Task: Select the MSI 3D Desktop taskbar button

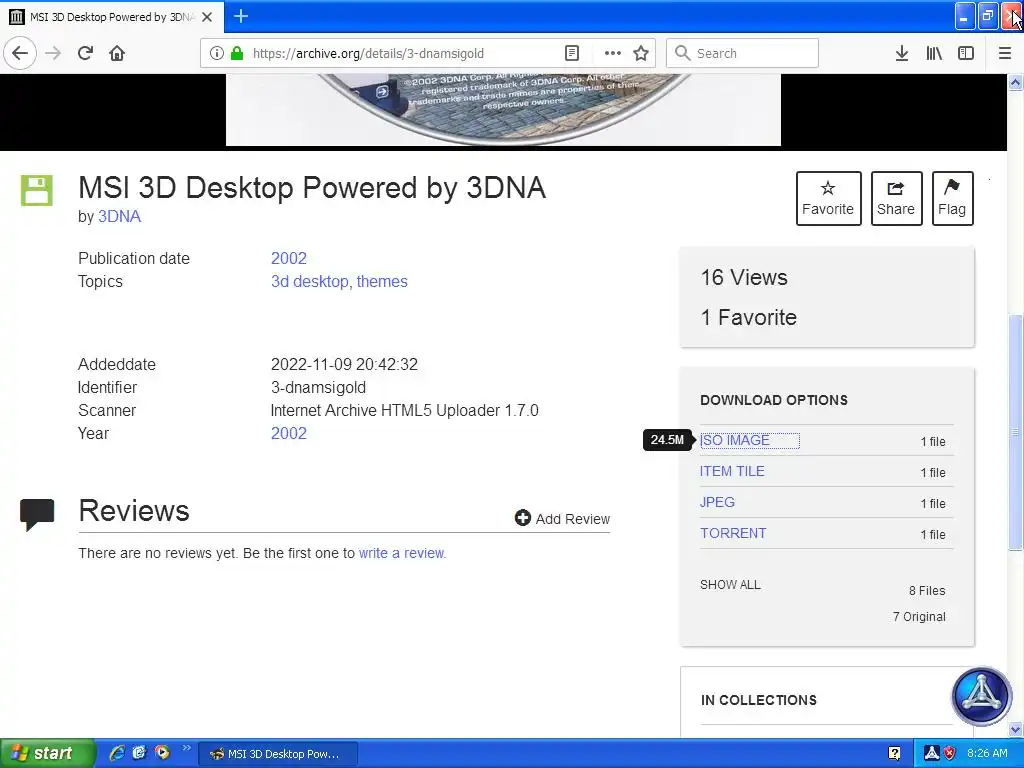Action: 278,754
